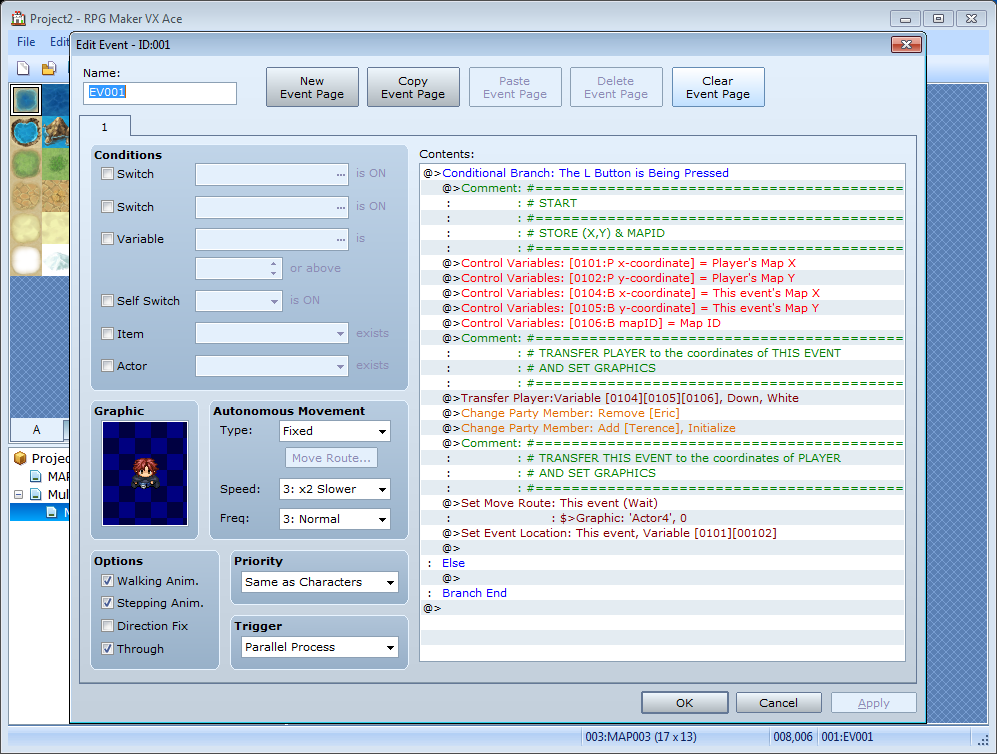997x754 pixels.
Task: Select the tileset A tab
Action: point(36,429)
